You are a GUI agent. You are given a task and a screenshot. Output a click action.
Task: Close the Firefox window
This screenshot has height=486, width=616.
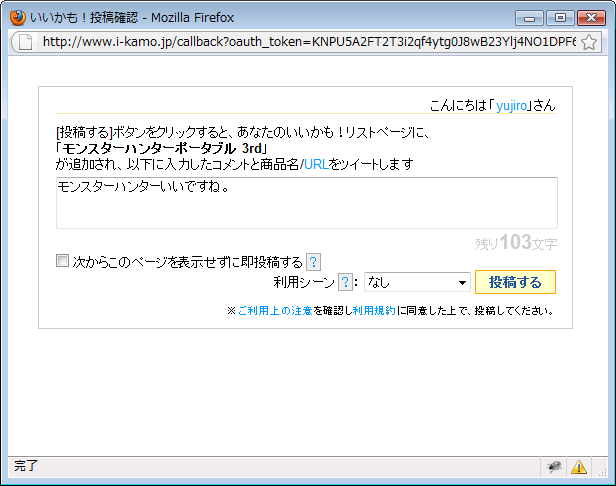[591, 18]
